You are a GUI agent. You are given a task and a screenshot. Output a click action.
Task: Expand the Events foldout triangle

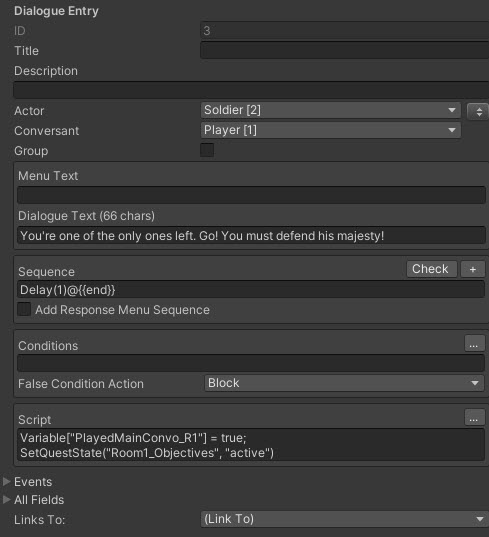[7, 482]
